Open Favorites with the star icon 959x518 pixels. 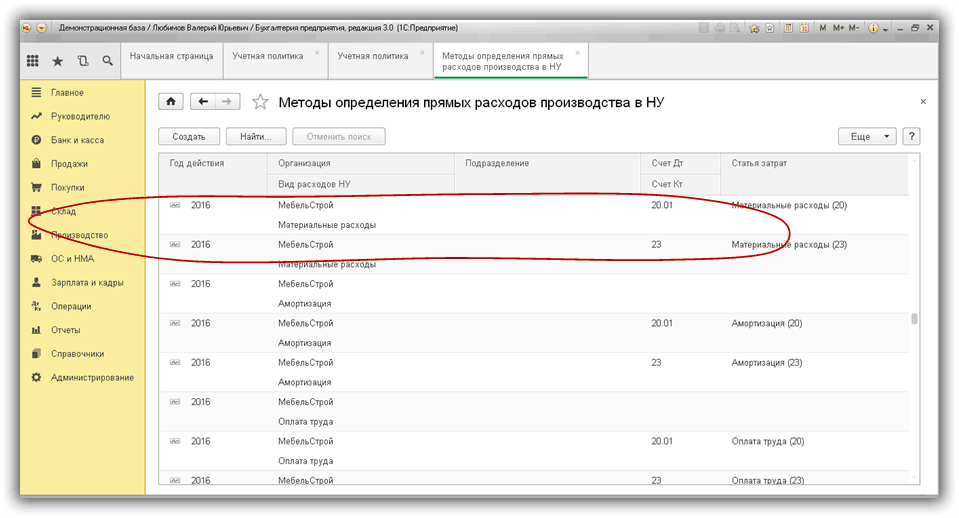point(57,62)
